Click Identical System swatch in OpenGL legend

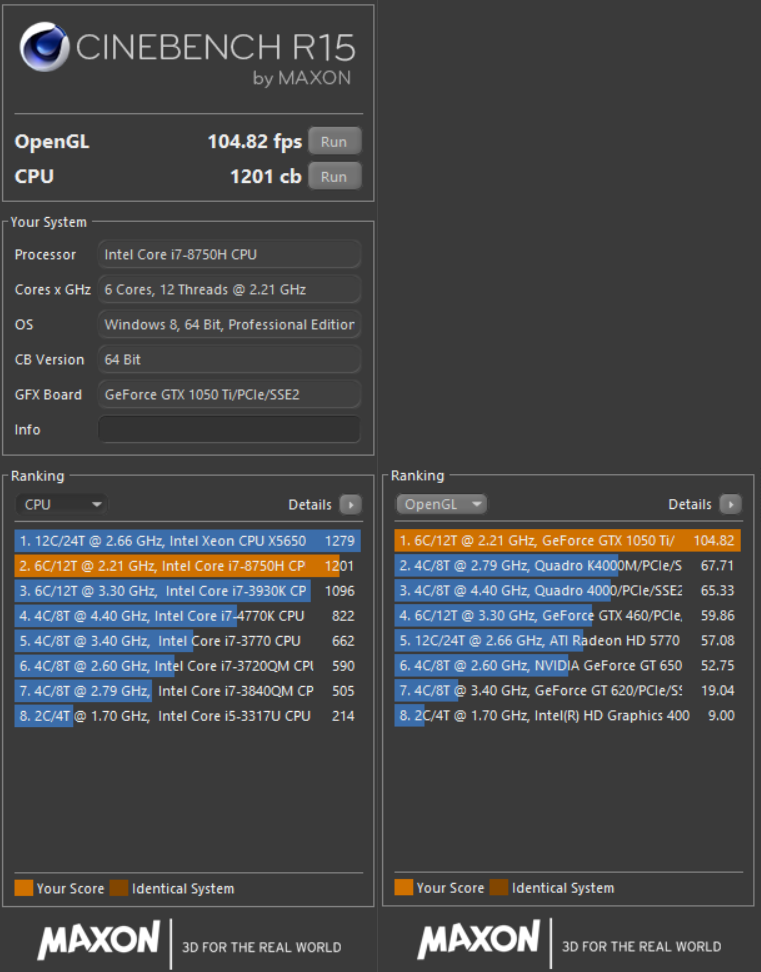click(x=498, y=888)
